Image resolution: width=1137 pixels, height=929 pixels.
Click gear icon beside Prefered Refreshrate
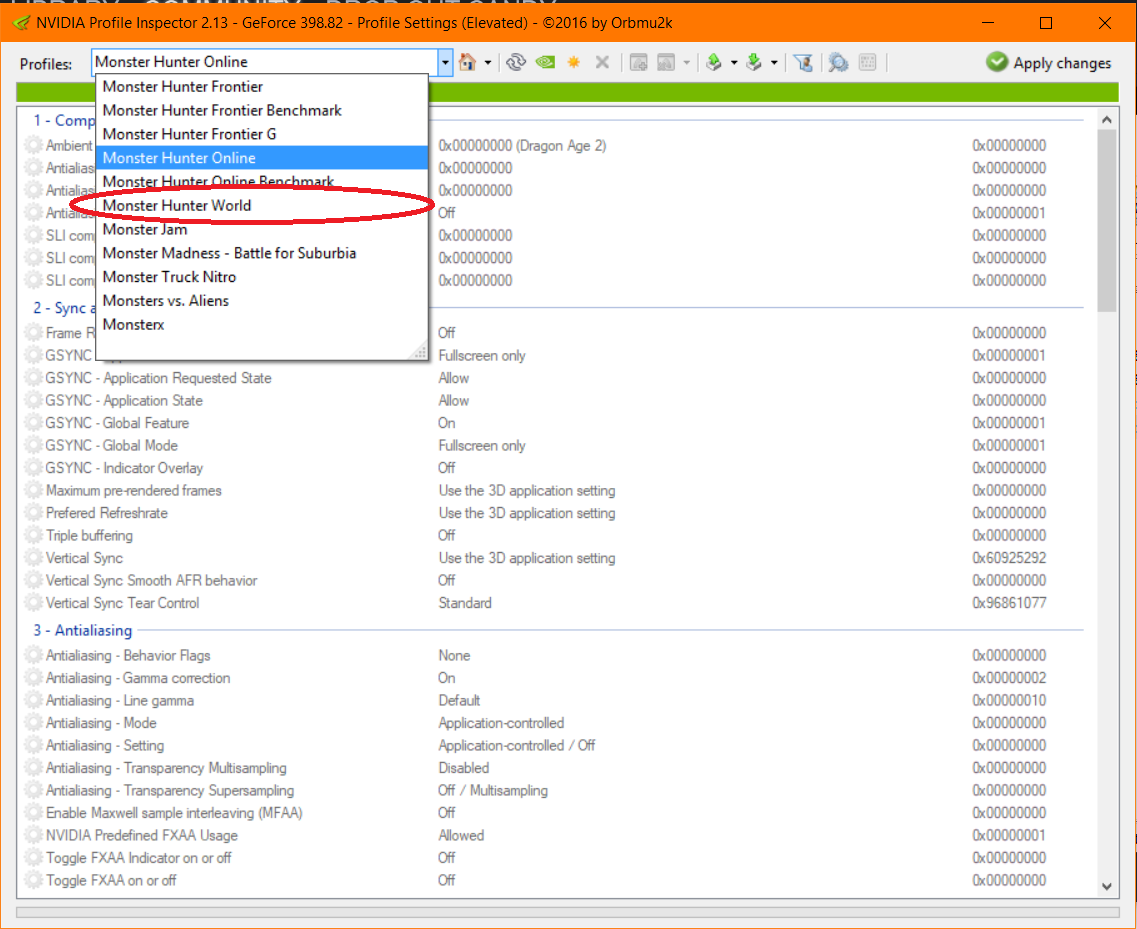coord(33,513)
